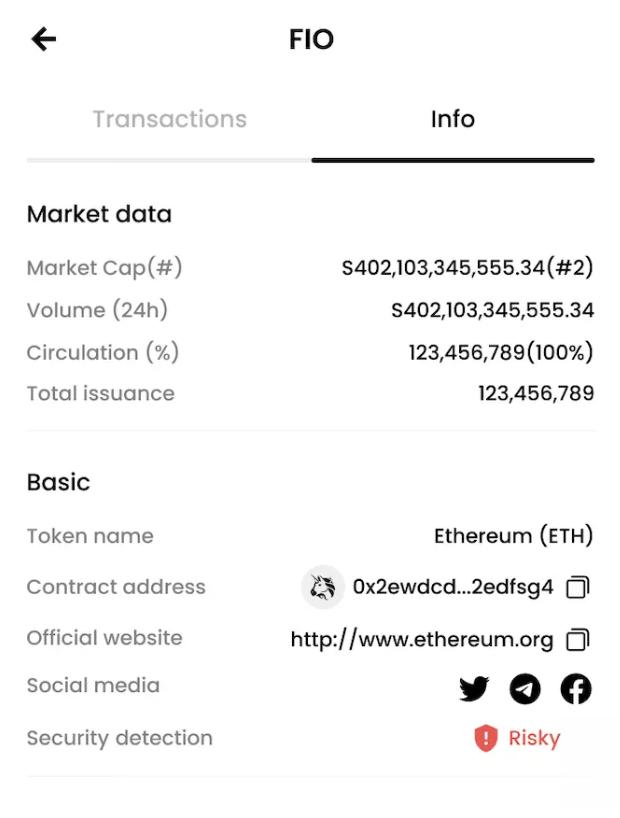Open the Telegram social media link
Viewport: 620px width, 818px height.
click(525, 689)
